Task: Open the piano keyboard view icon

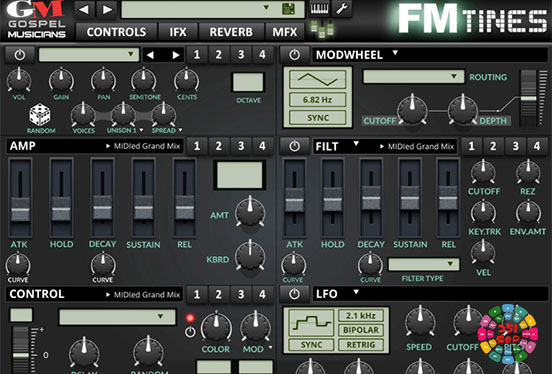Action: pos(319,8)
